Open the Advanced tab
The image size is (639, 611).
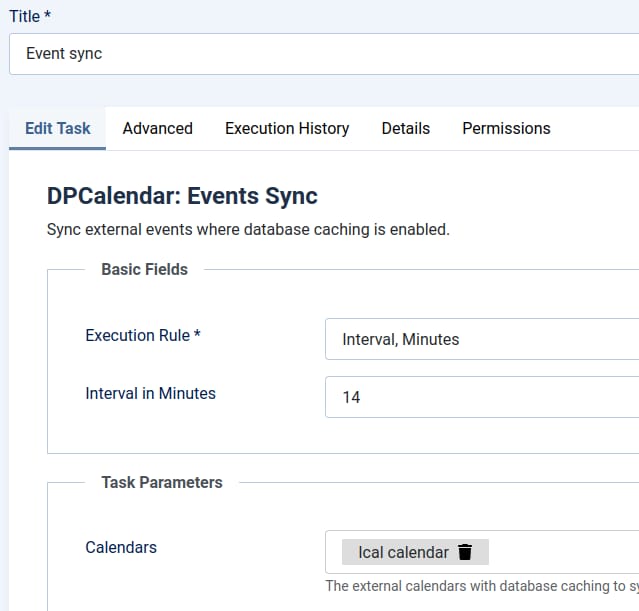[x=157, y=128]
